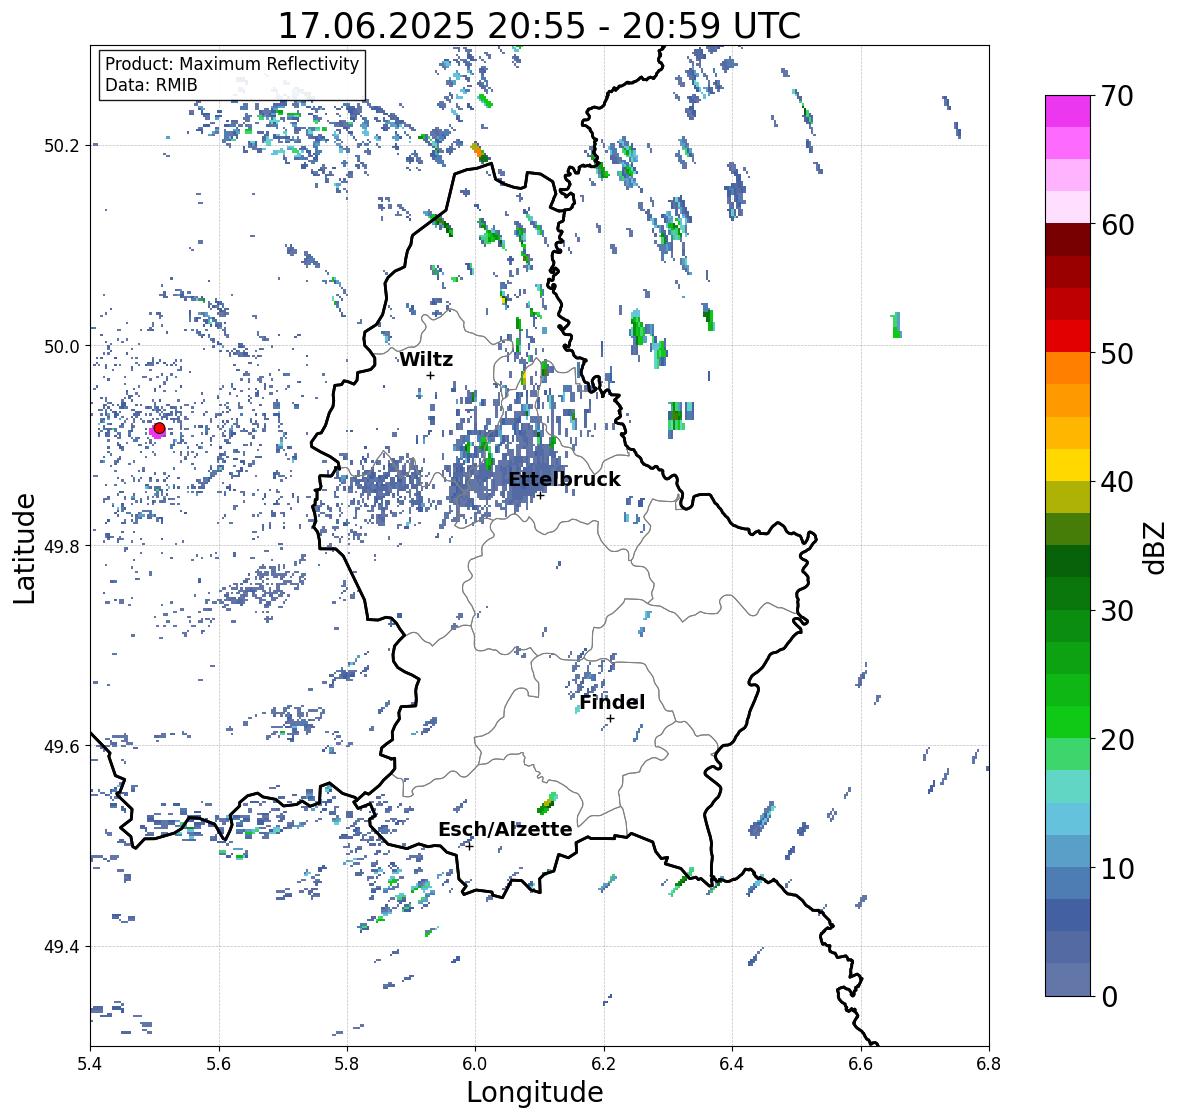The height and width of the screenshot is (1117, 1179).
Task: Click the 60 tick on colorbar
Action: [x=1117, y=225]
